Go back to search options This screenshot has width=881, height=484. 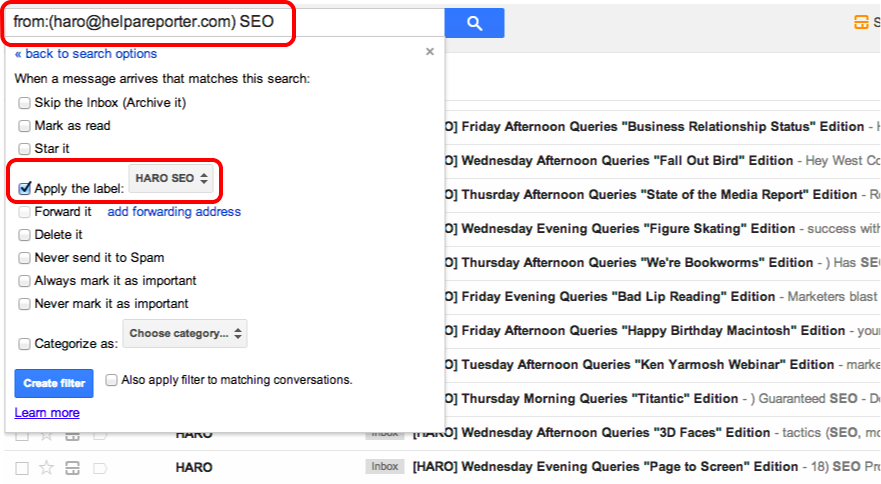86,54
